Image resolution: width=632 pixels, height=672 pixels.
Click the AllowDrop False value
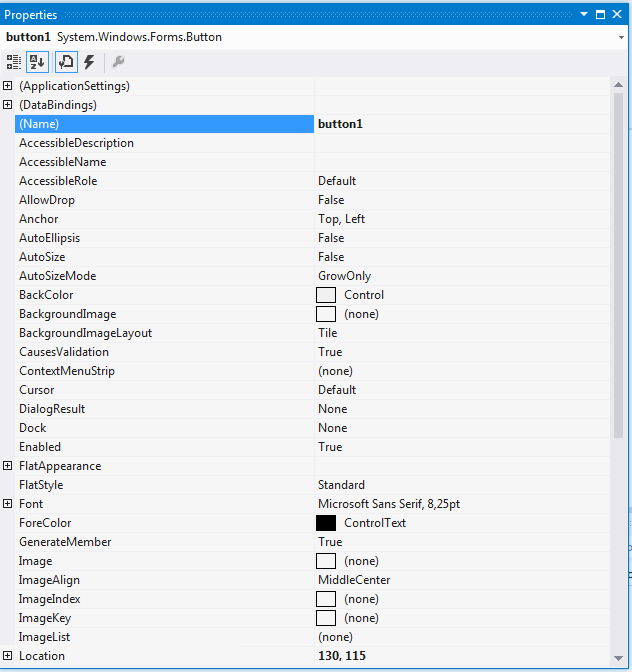click(x=331, y=200)
